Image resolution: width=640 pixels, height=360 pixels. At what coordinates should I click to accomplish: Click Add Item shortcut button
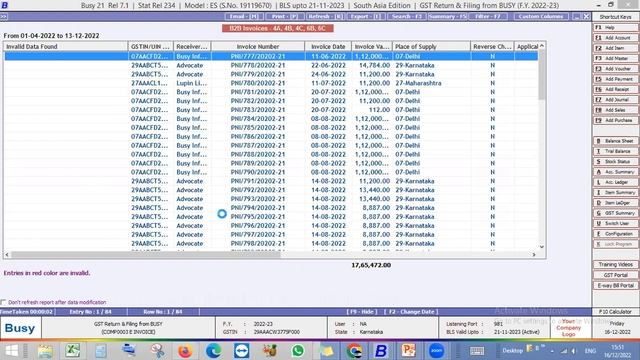point(616,48)
